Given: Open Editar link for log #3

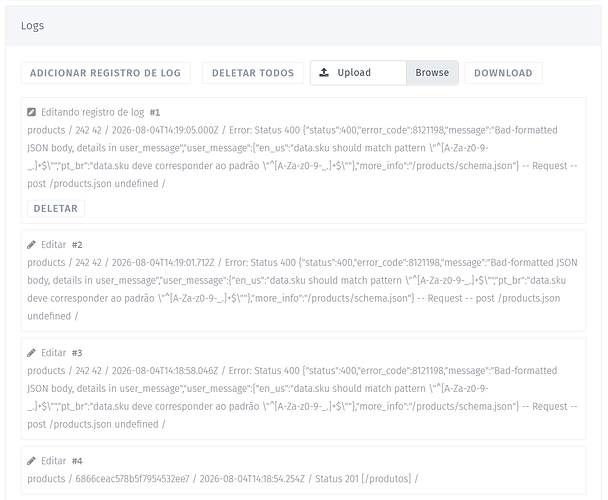Looking at the screenshot, I should coord(54,353).
